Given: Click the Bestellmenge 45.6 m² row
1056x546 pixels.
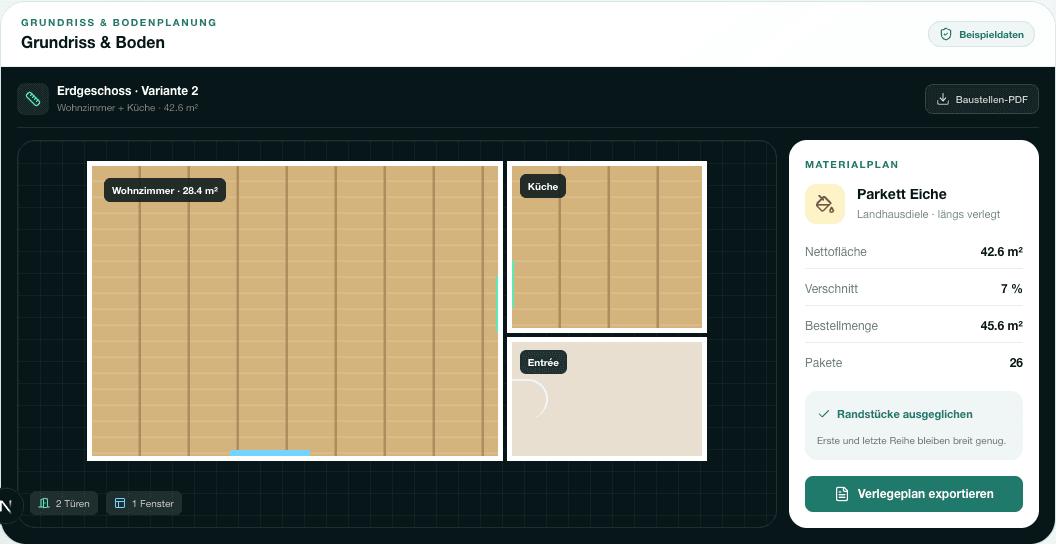Looking at the screenshot, I should click(x=914, y=326).
